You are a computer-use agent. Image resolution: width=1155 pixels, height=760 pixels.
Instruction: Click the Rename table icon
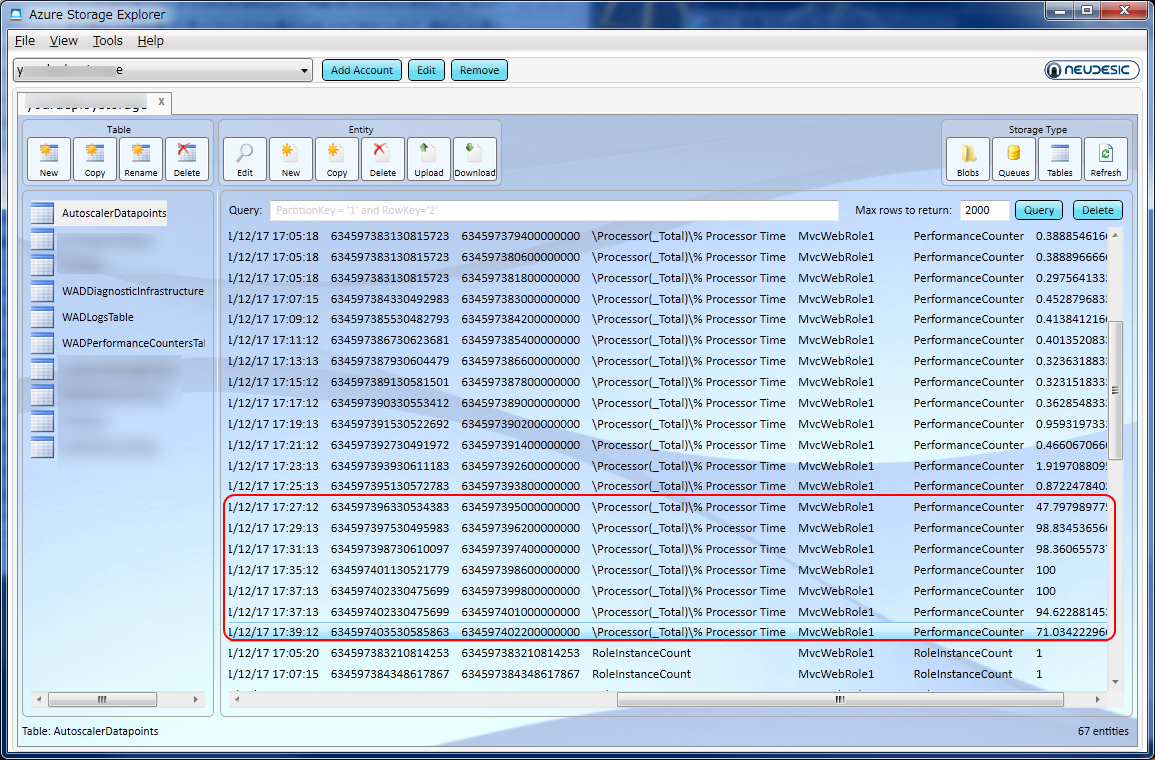pos(141,159)
